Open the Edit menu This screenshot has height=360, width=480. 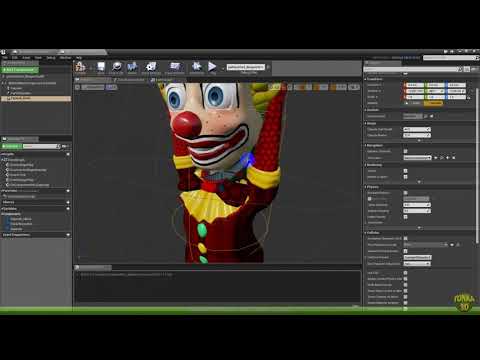[15, 58]
